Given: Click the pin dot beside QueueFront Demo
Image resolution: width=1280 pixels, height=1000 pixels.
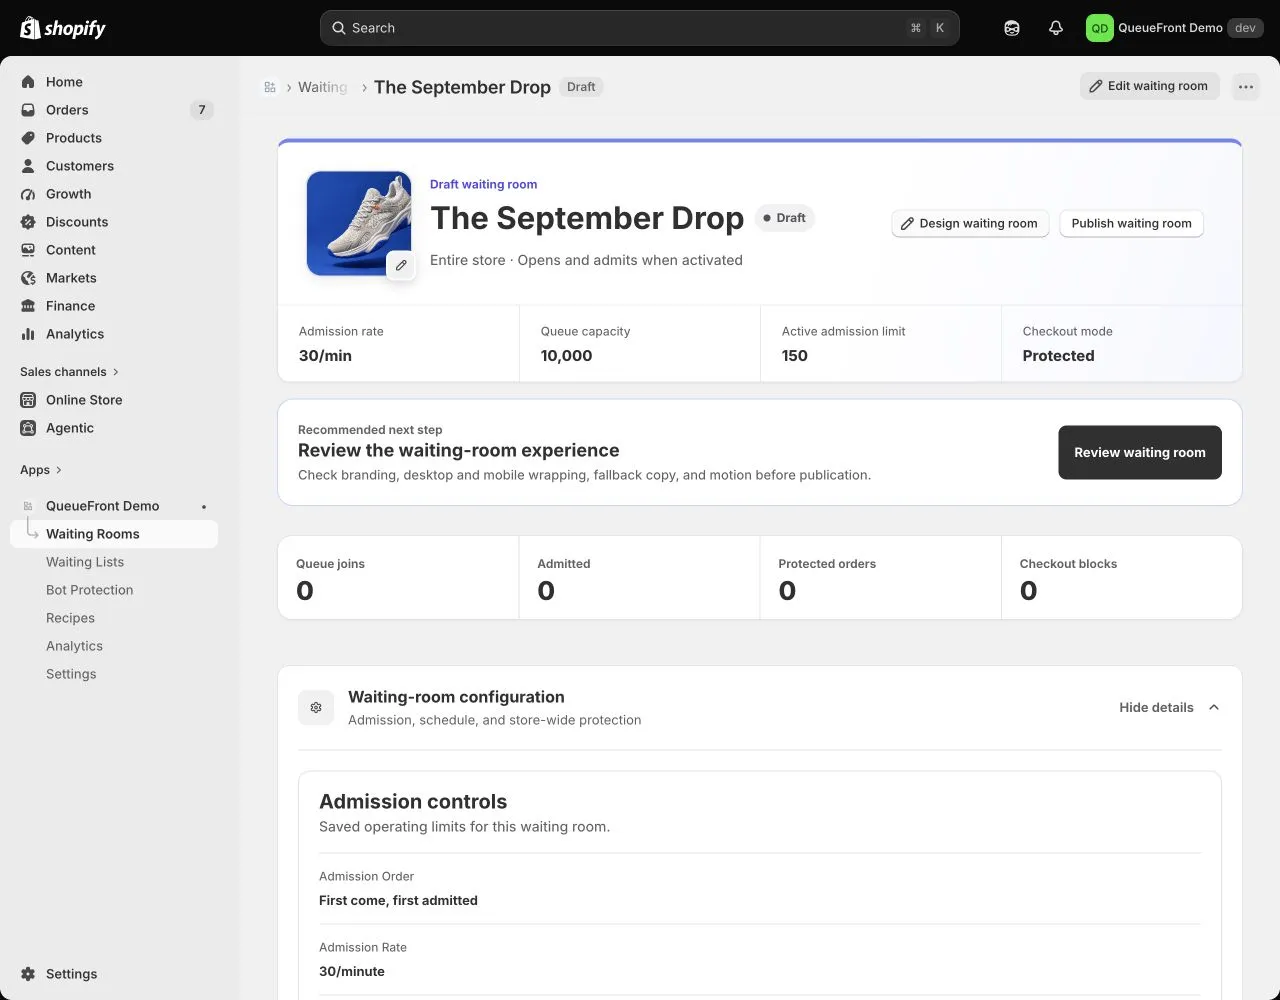Looking at the screenshot, I should tap(204, 507).
